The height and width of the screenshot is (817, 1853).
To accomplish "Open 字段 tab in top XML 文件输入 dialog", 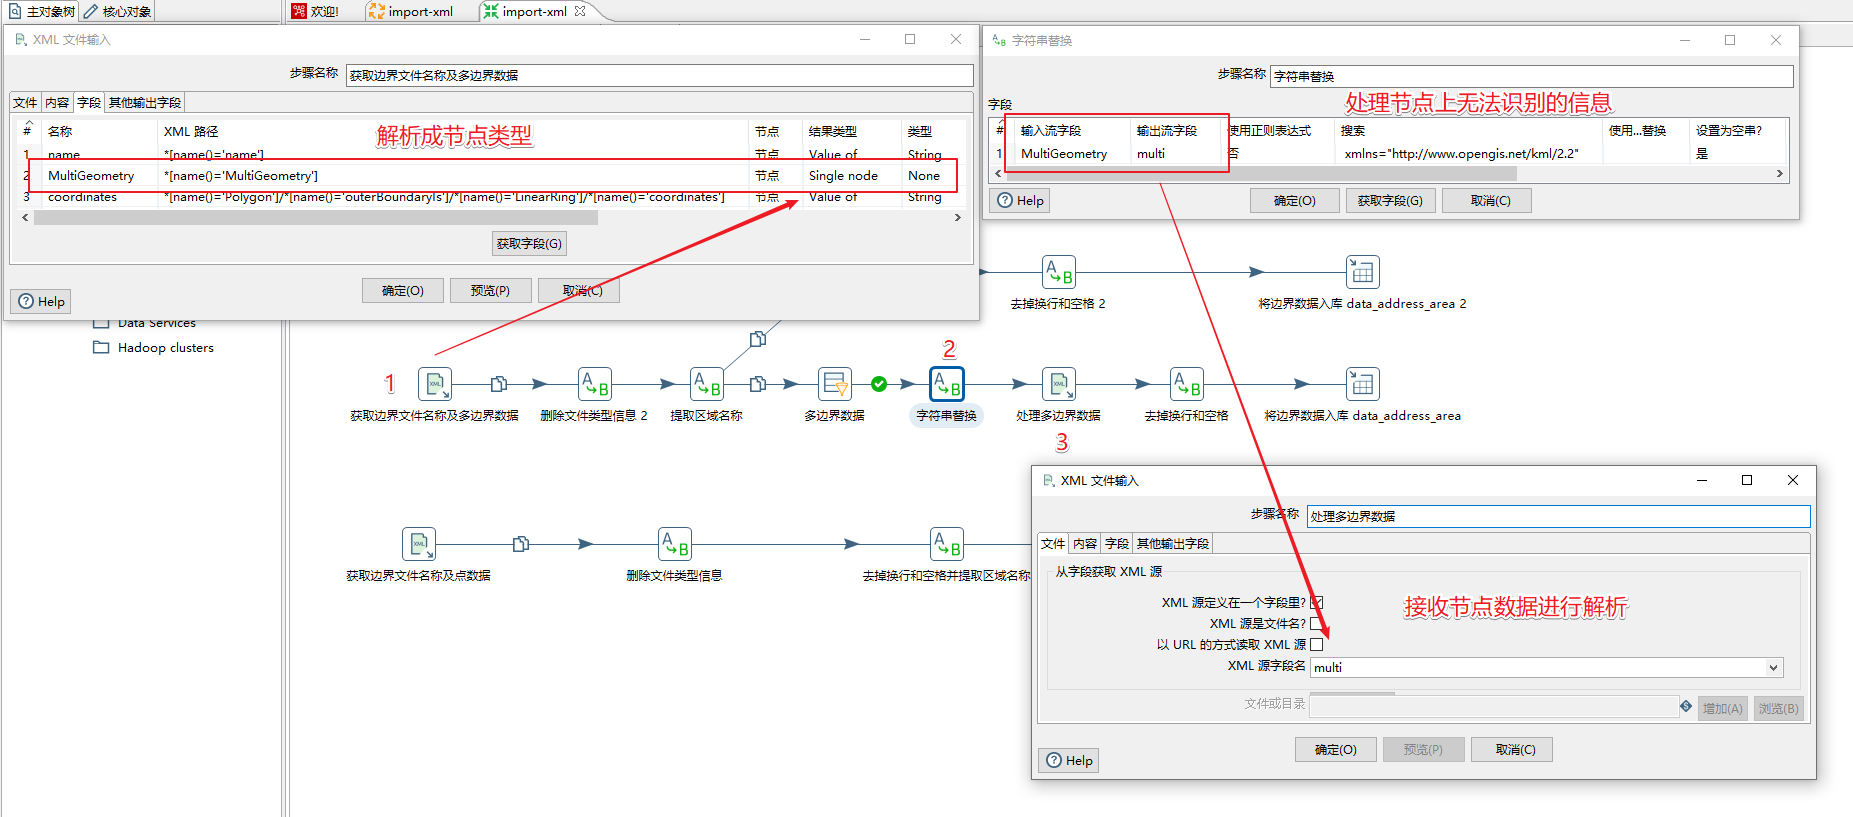I will coord(89,102).
